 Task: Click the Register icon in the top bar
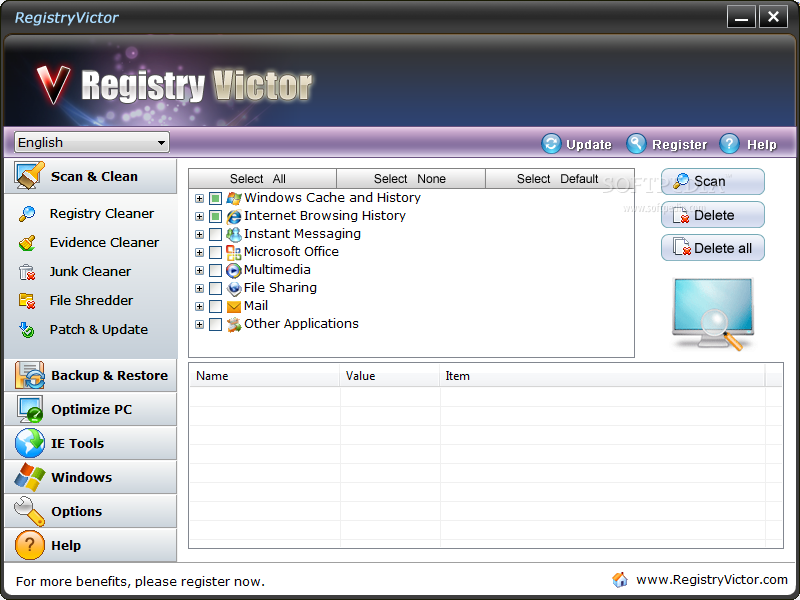(637, 144)
